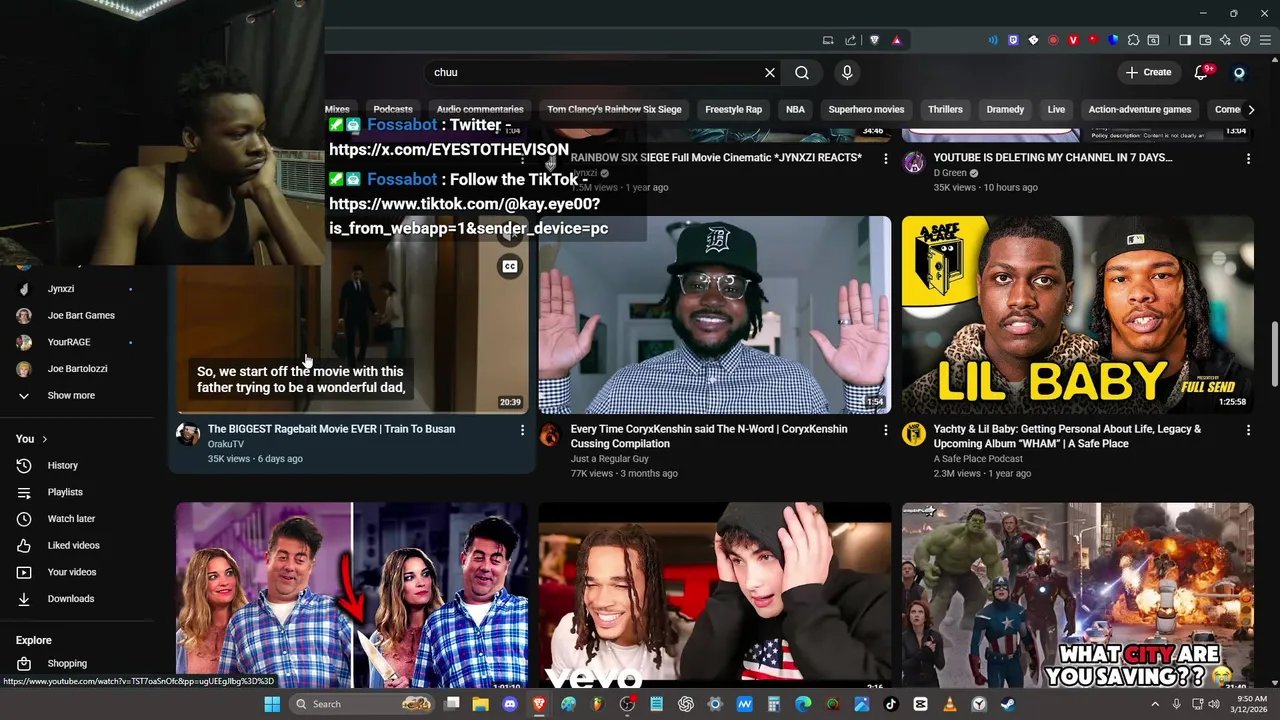Open the YouTube account avatar menu
Viewport: 1280px width, 720px height.
click(1240, 72)
